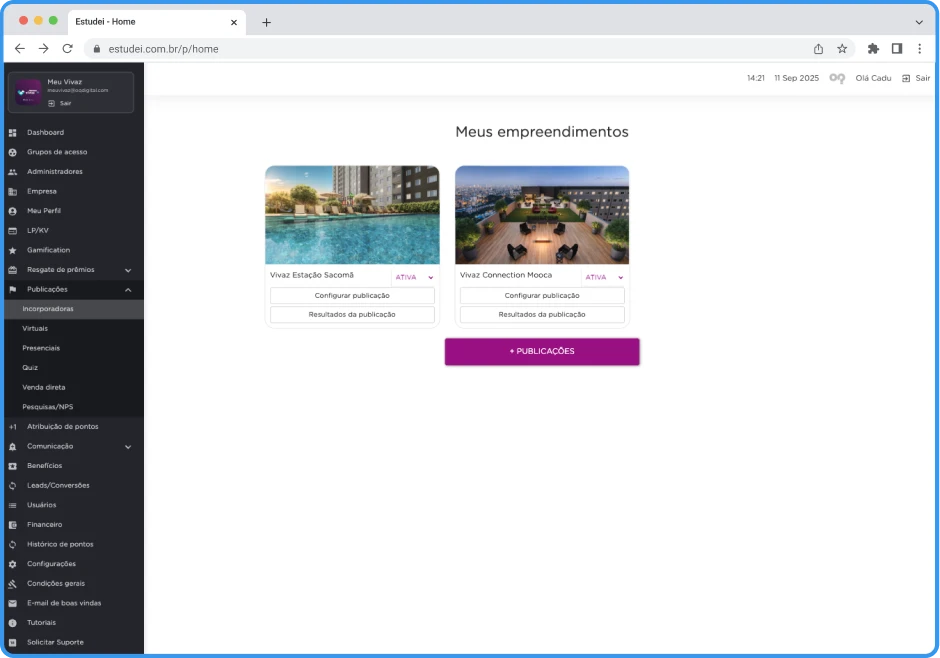Click the browser extensions puzzle icon
Viewport: 940px width, 658px height.
(873, 48)
